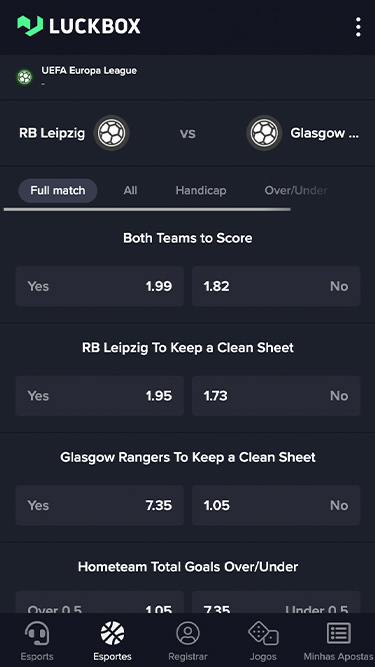Tap the Luckbox logo
This screenshot has width=375, height=667.
click(79, 26)
